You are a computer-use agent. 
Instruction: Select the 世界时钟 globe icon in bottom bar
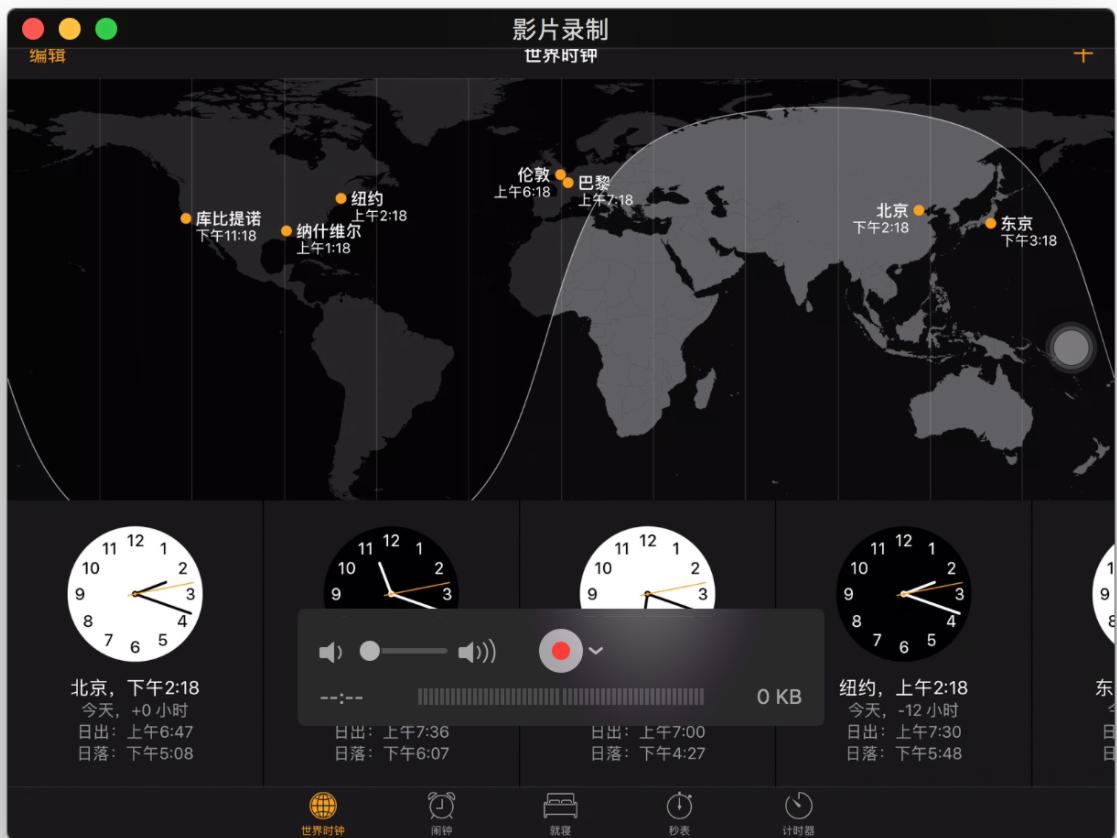pyautogui.click(x=321, y=805)
